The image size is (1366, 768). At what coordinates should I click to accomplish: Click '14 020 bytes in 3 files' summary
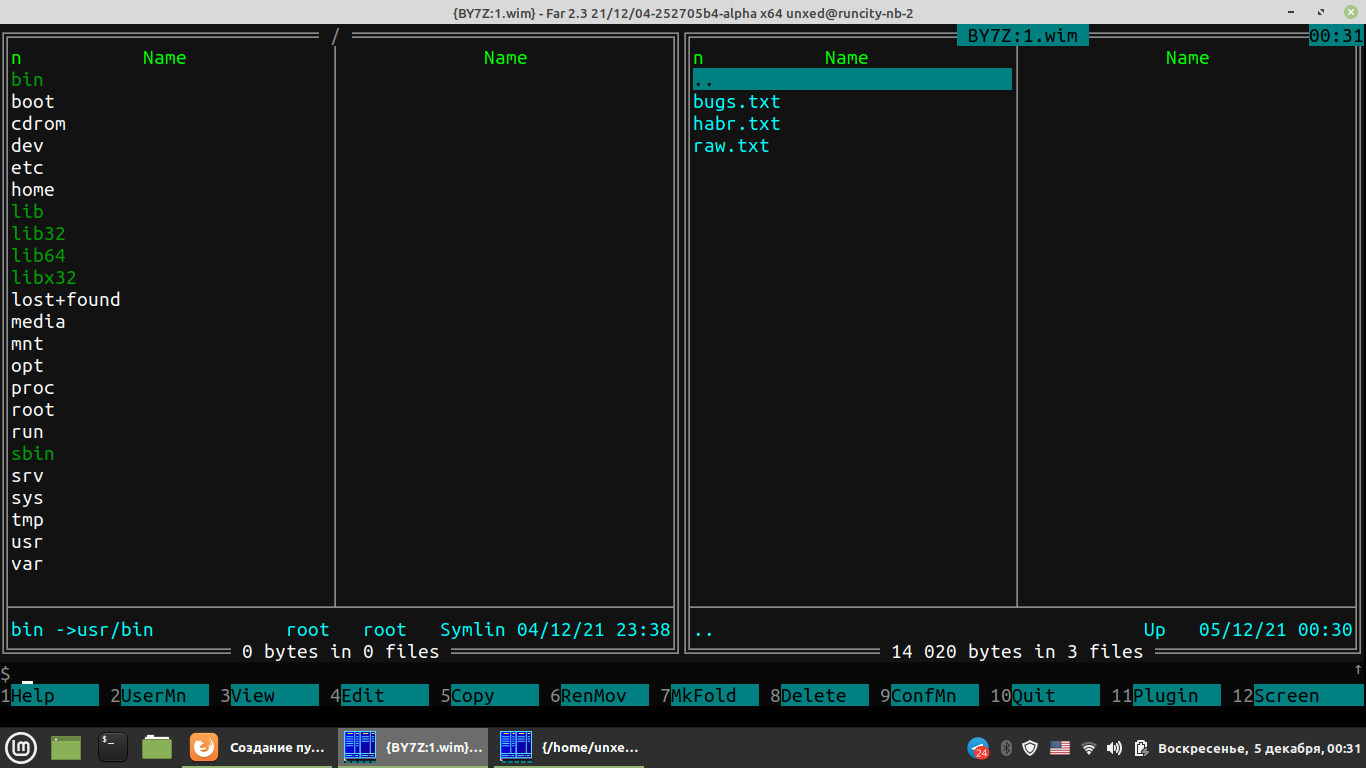click(x=1017, y=651)
